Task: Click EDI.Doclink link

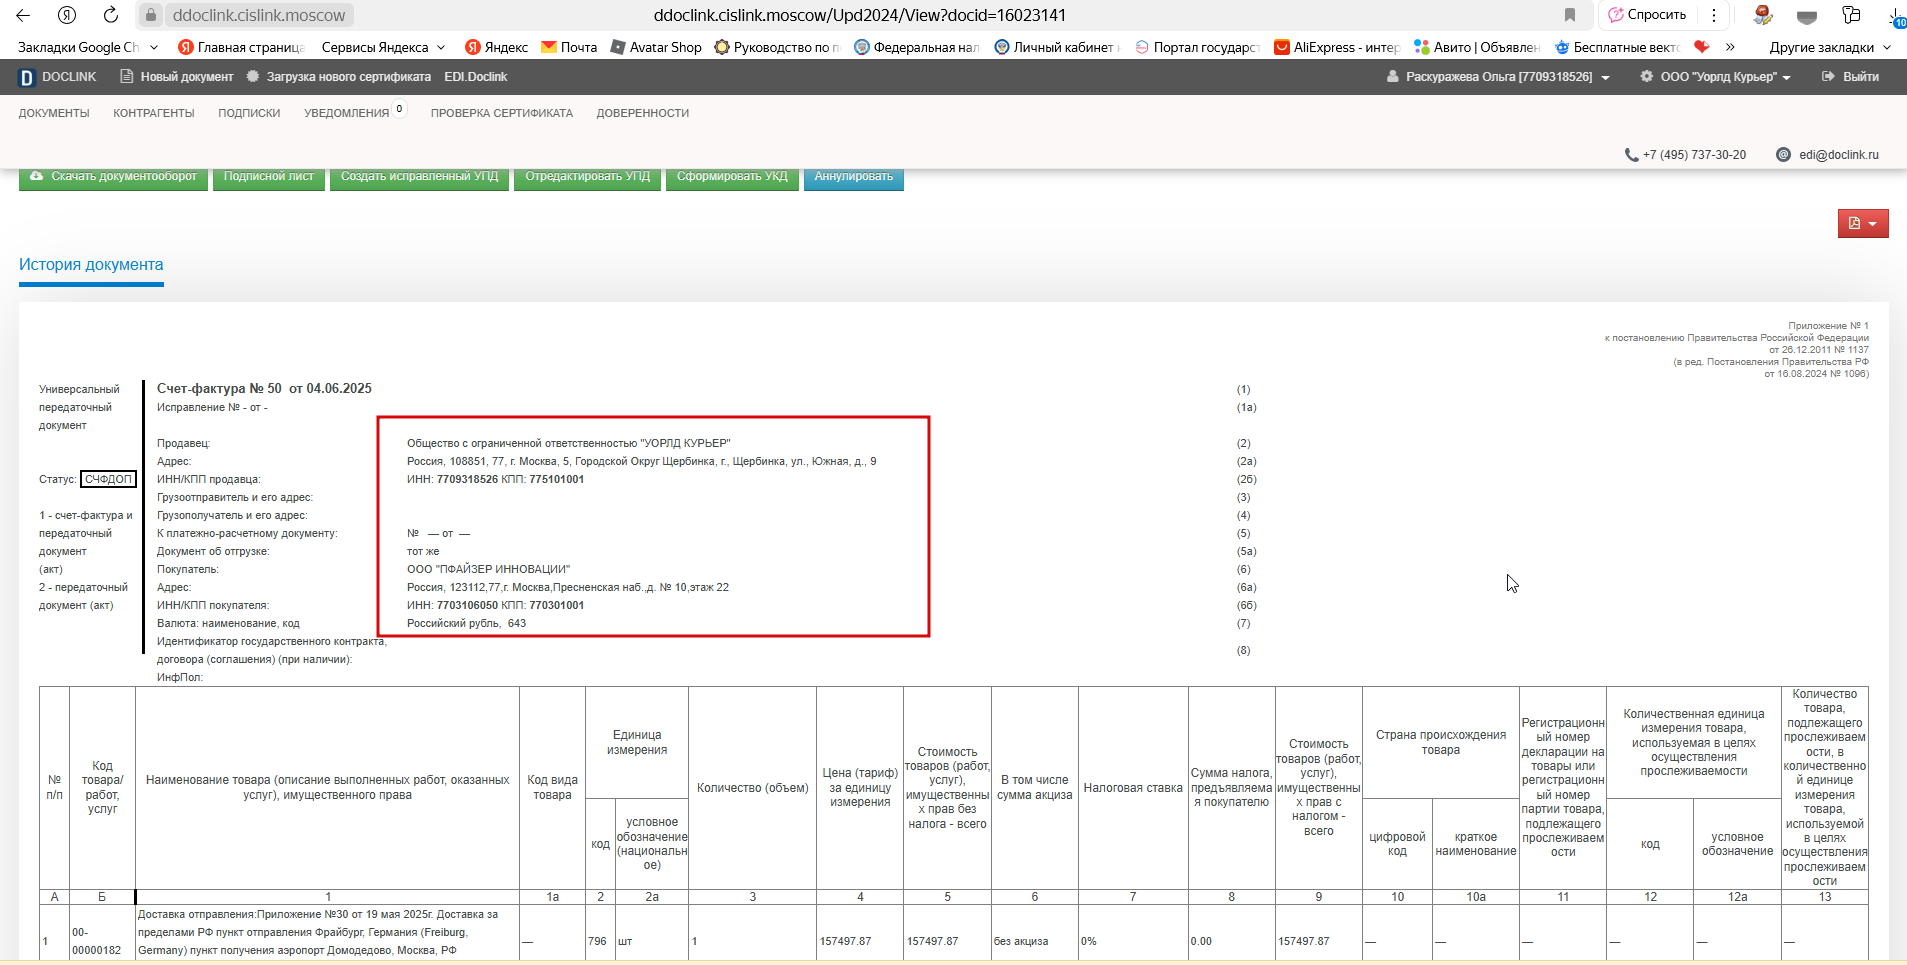Action: tap(476, 77)
